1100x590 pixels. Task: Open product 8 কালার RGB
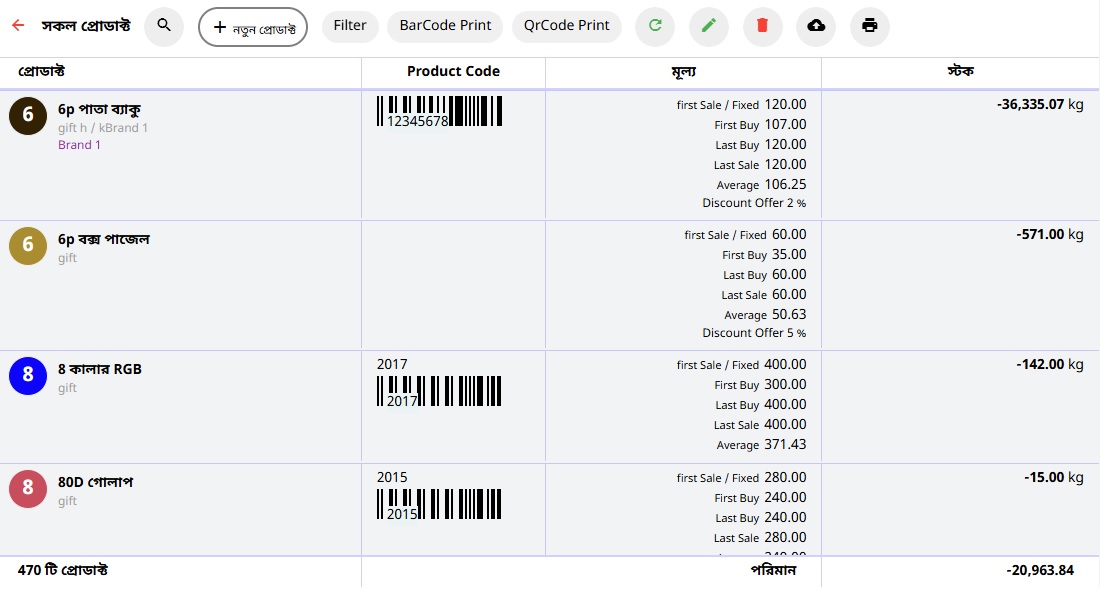pos(100,370)
